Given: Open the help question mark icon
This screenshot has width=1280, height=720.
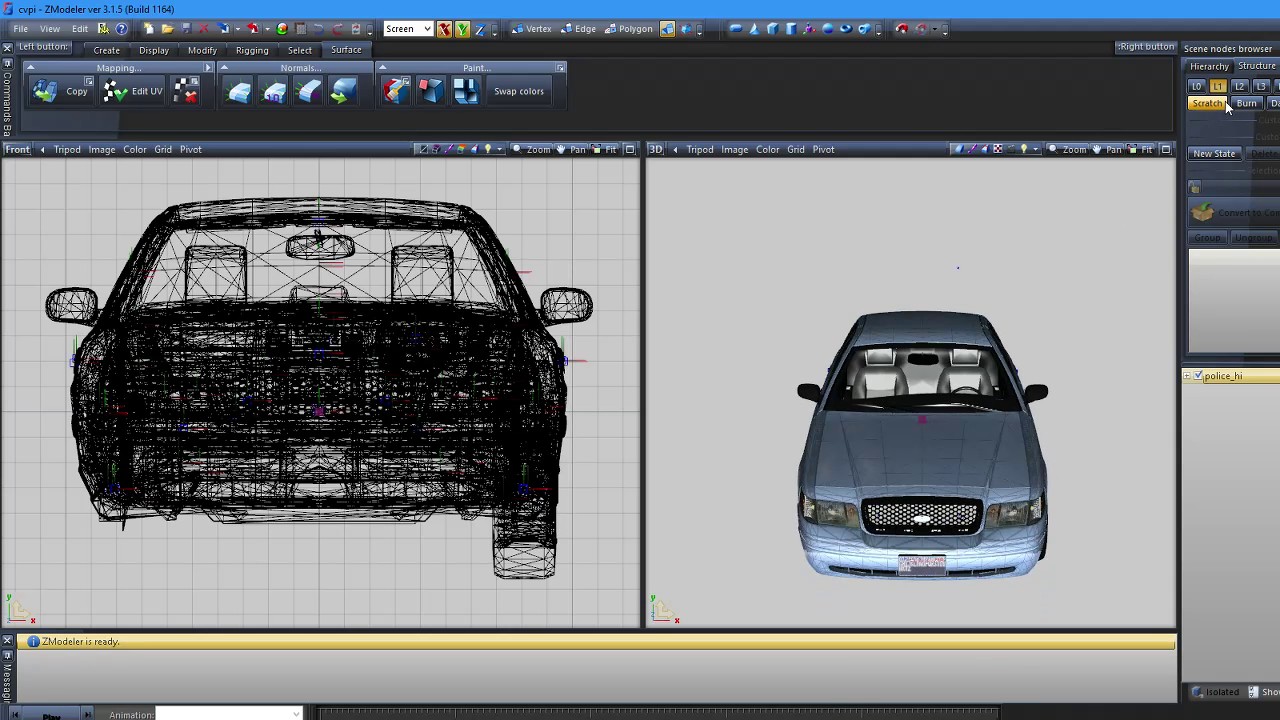Looking at the screenshot, I should coord(121,29).
